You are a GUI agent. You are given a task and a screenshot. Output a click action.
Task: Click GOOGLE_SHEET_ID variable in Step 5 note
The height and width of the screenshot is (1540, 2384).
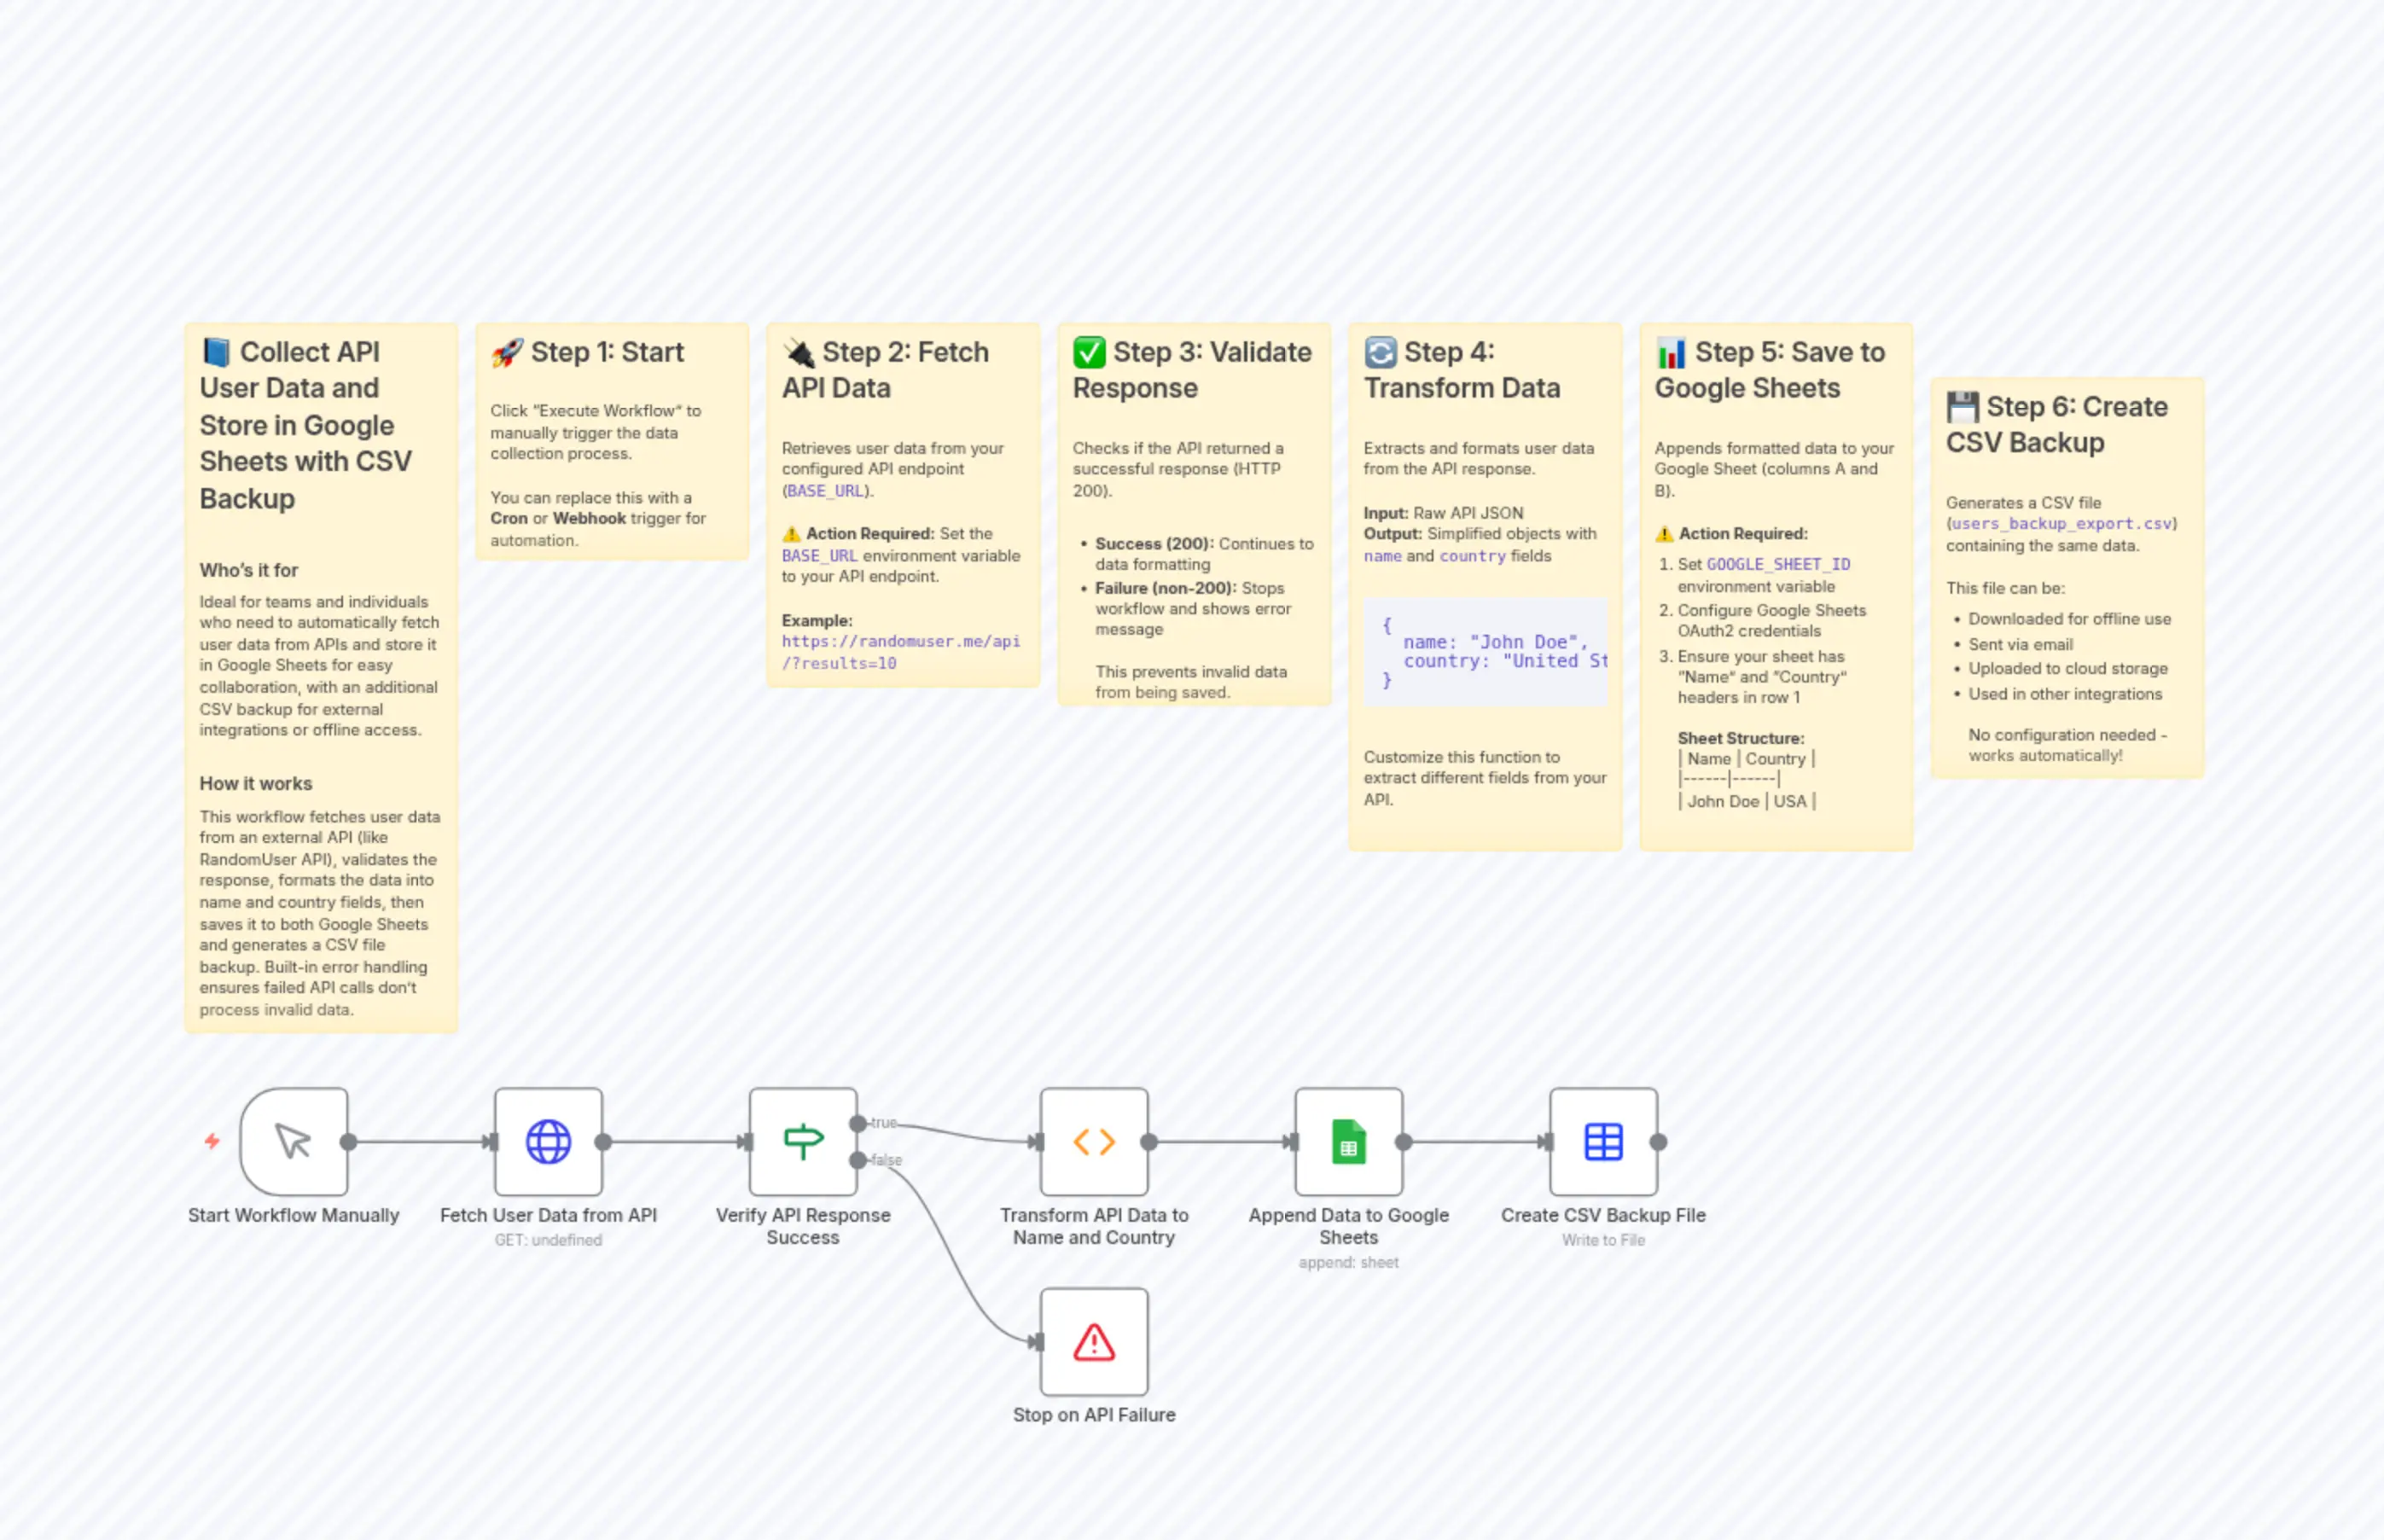1778,564
